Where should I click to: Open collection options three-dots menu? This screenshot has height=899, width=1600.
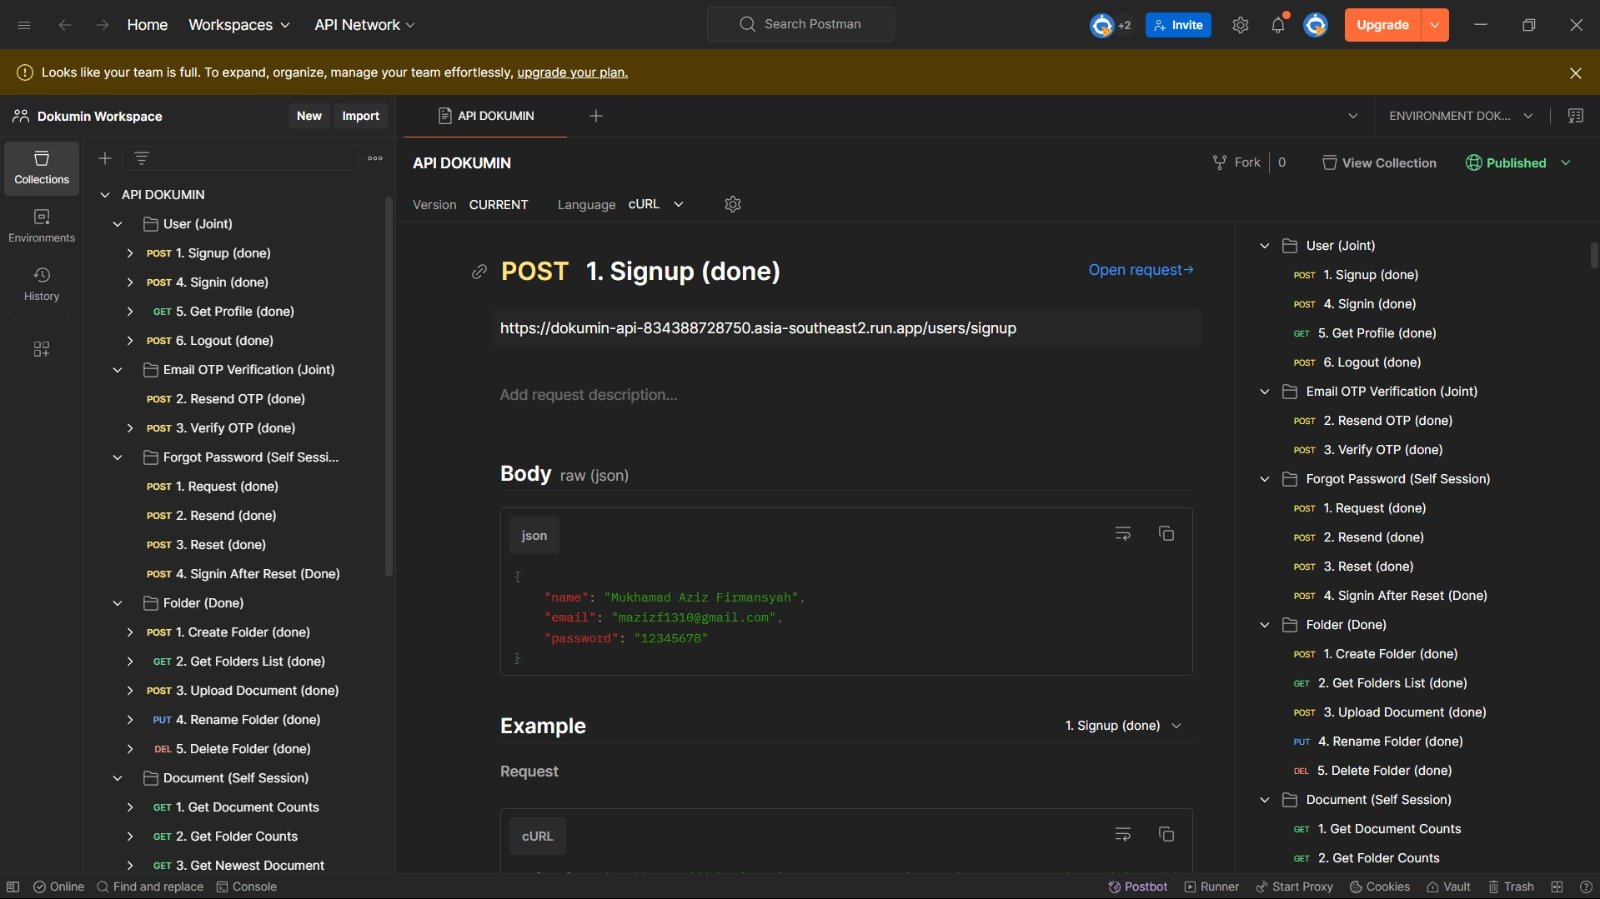click(x=375, y=158)
